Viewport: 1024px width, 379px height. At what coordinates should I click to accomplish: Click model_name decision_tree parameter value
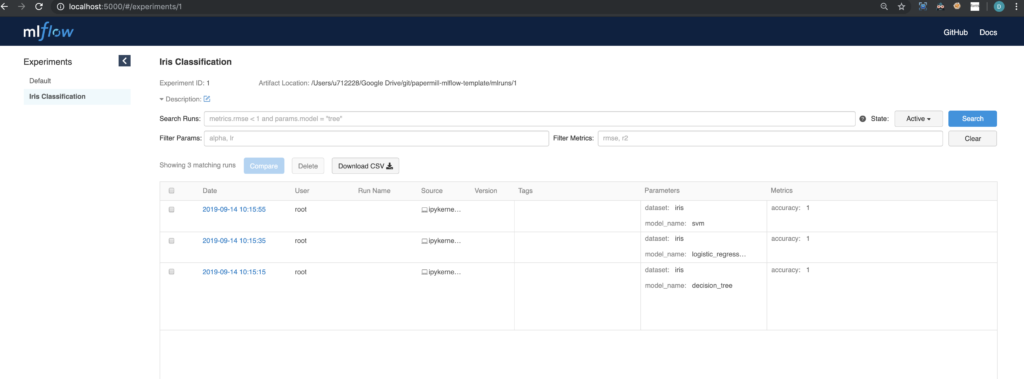[712, 286]
